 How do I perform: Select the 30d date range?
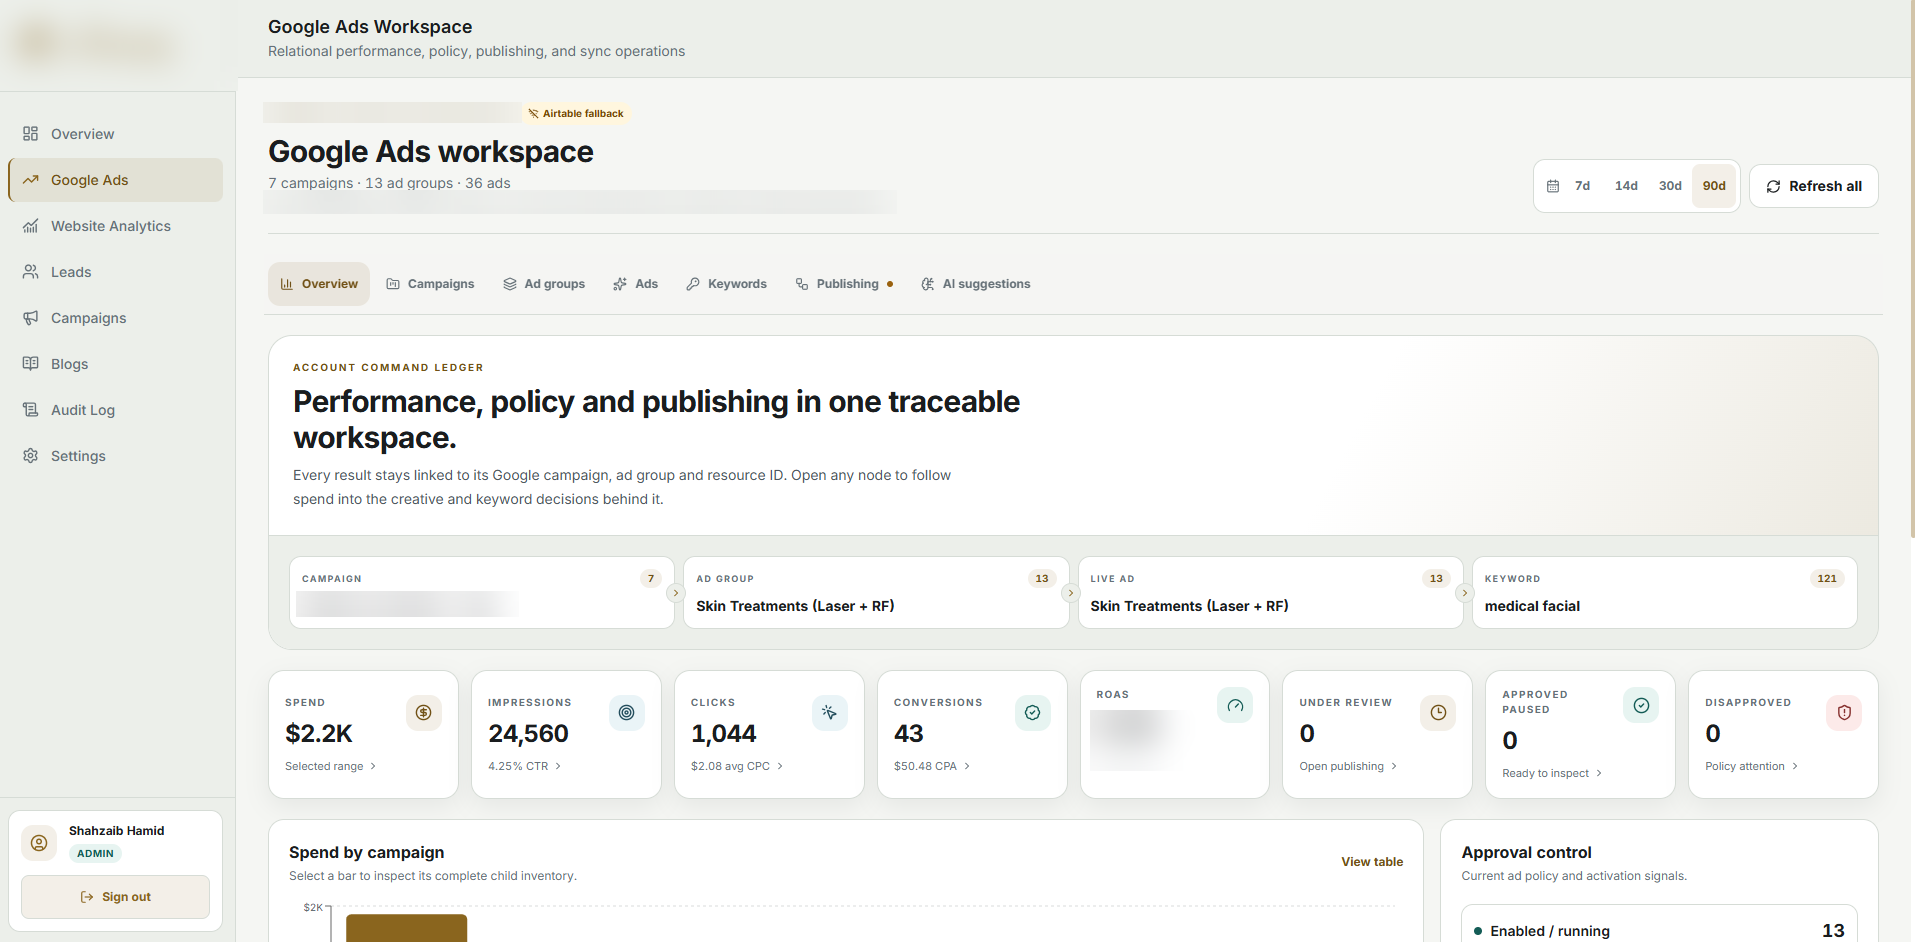tap(1670, 186)
